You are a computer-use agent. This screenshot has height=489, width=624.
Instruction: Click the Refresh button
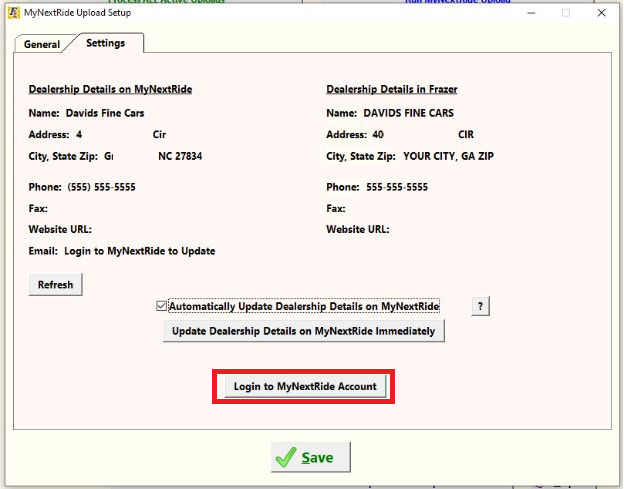click(x=55, y=284)
